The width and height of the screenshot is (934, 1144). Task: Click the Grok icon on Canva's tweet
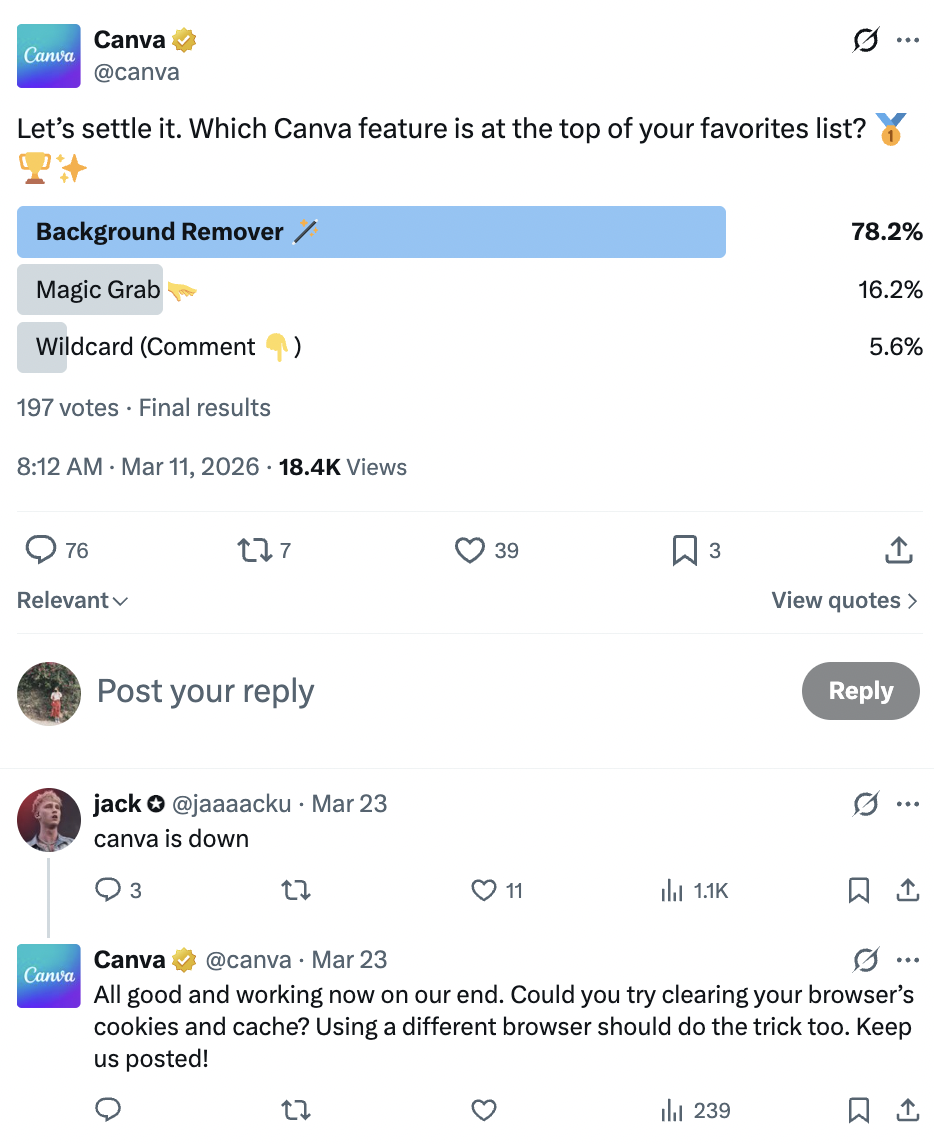coord(866,40)
